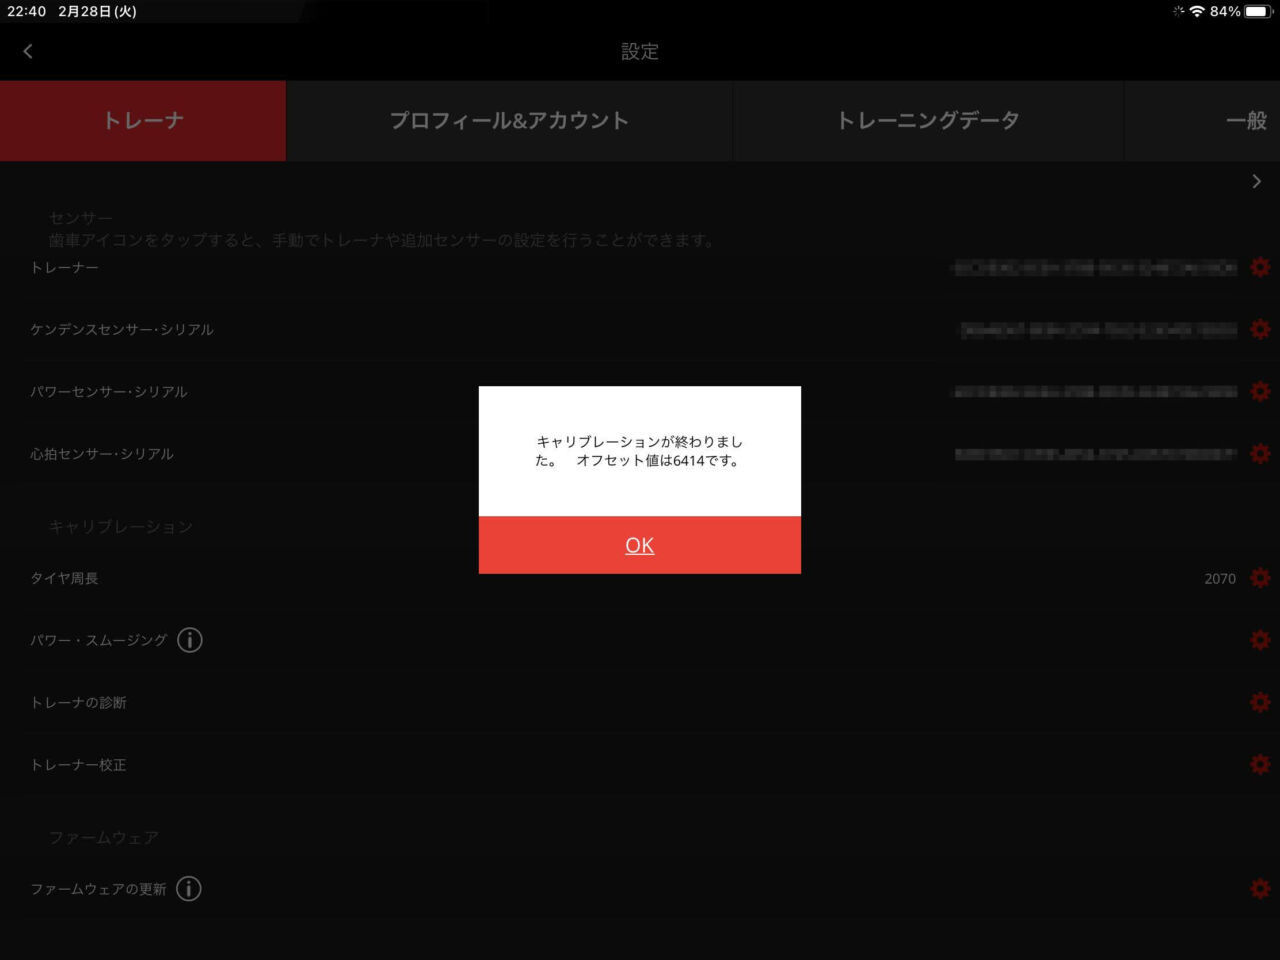The image size is (1280, 960).
Task: Show info icon next to ファームウェアの更新
Action: pyautogui.click(x=189, y=888)
